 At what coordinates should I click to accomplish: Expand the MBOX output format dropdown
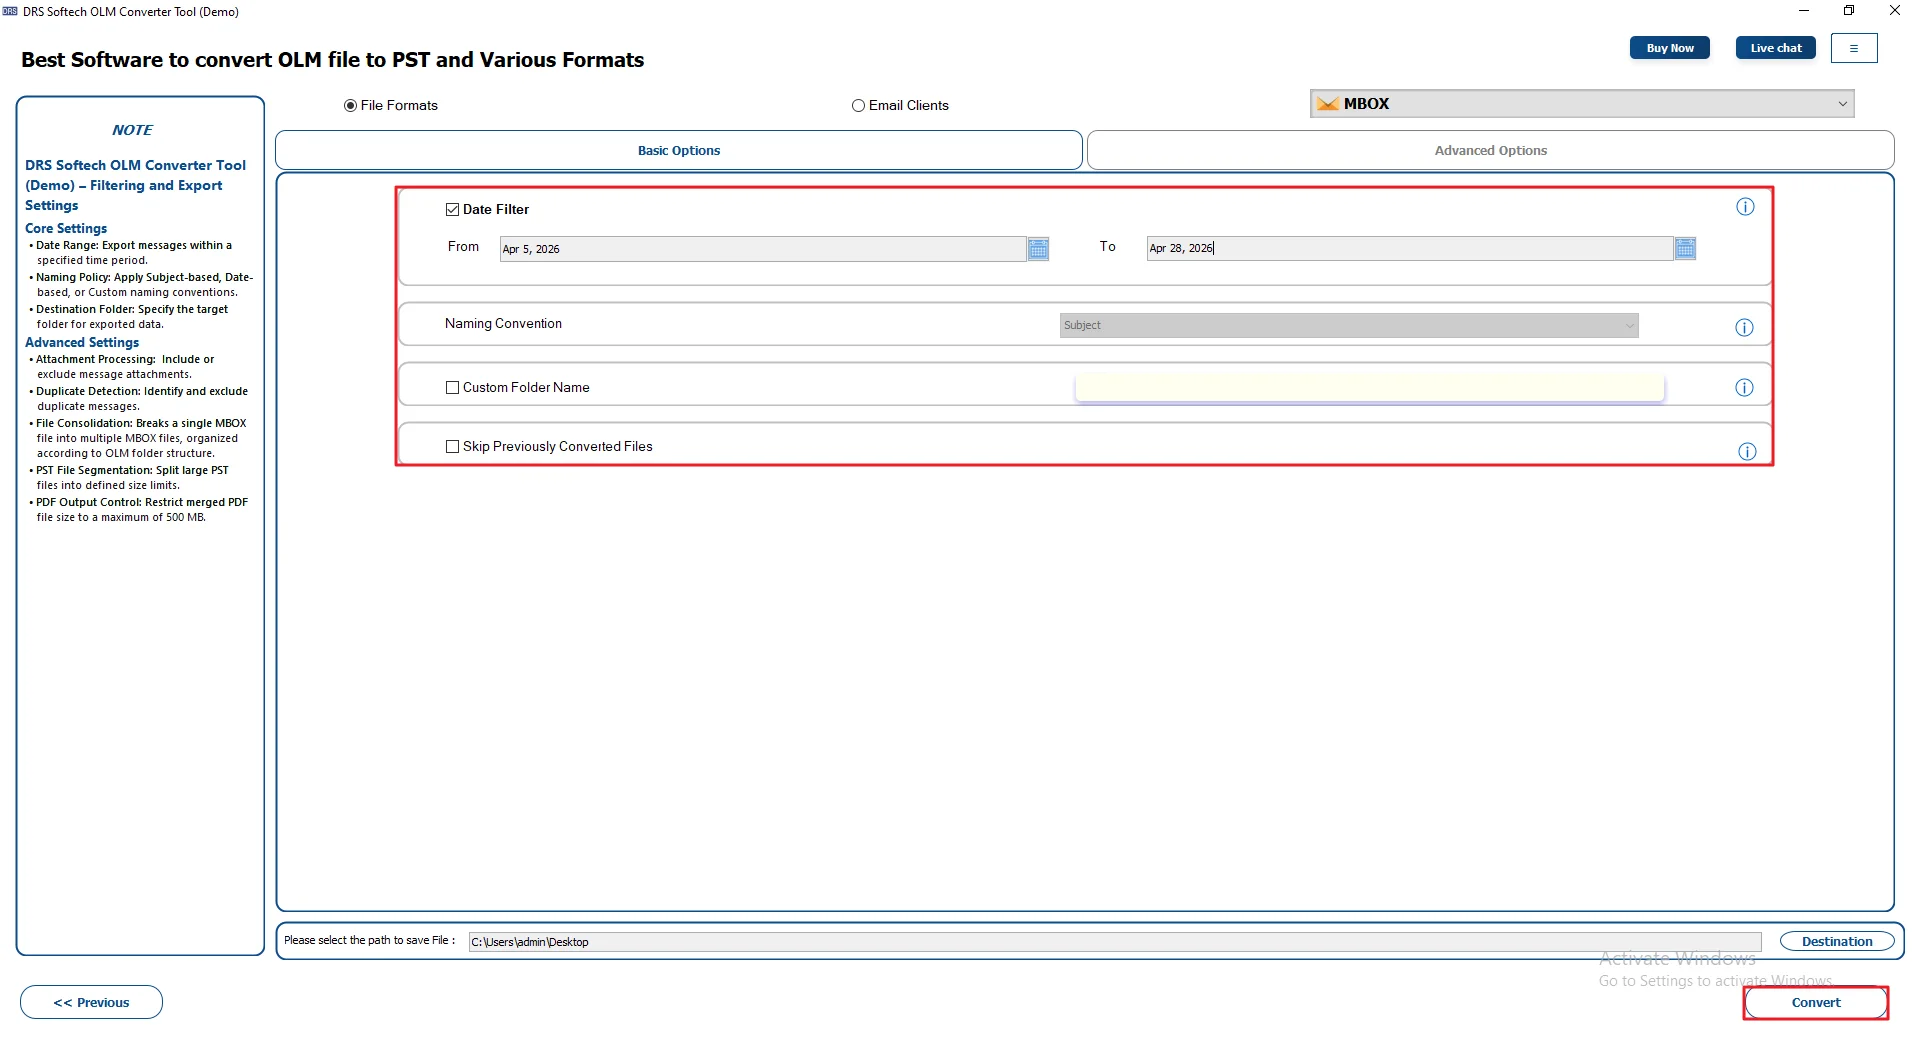[x=1582, y=104]
